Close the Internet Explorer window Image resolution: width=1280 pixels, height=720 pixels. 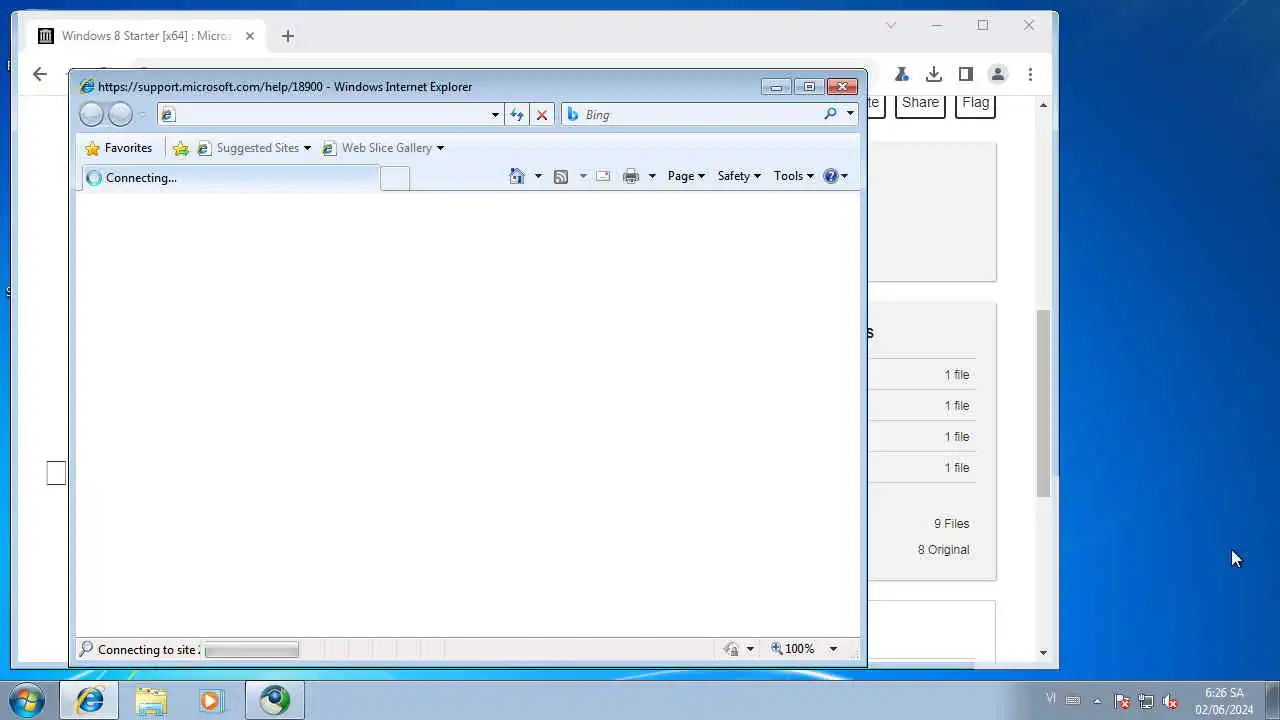pos(843,87)
